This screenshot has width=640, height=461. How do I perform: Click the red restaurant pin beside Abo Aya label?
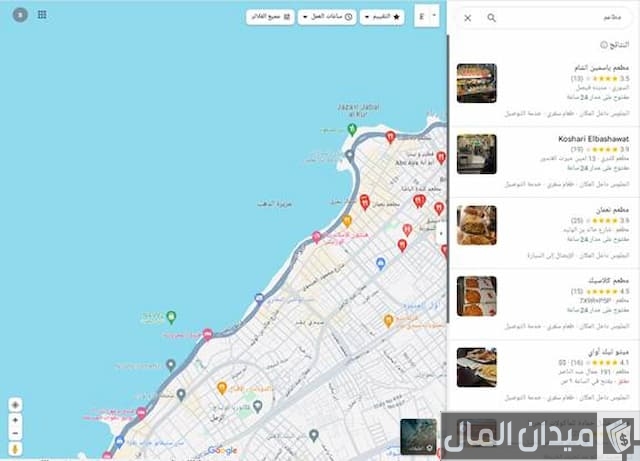coord(441,158)
